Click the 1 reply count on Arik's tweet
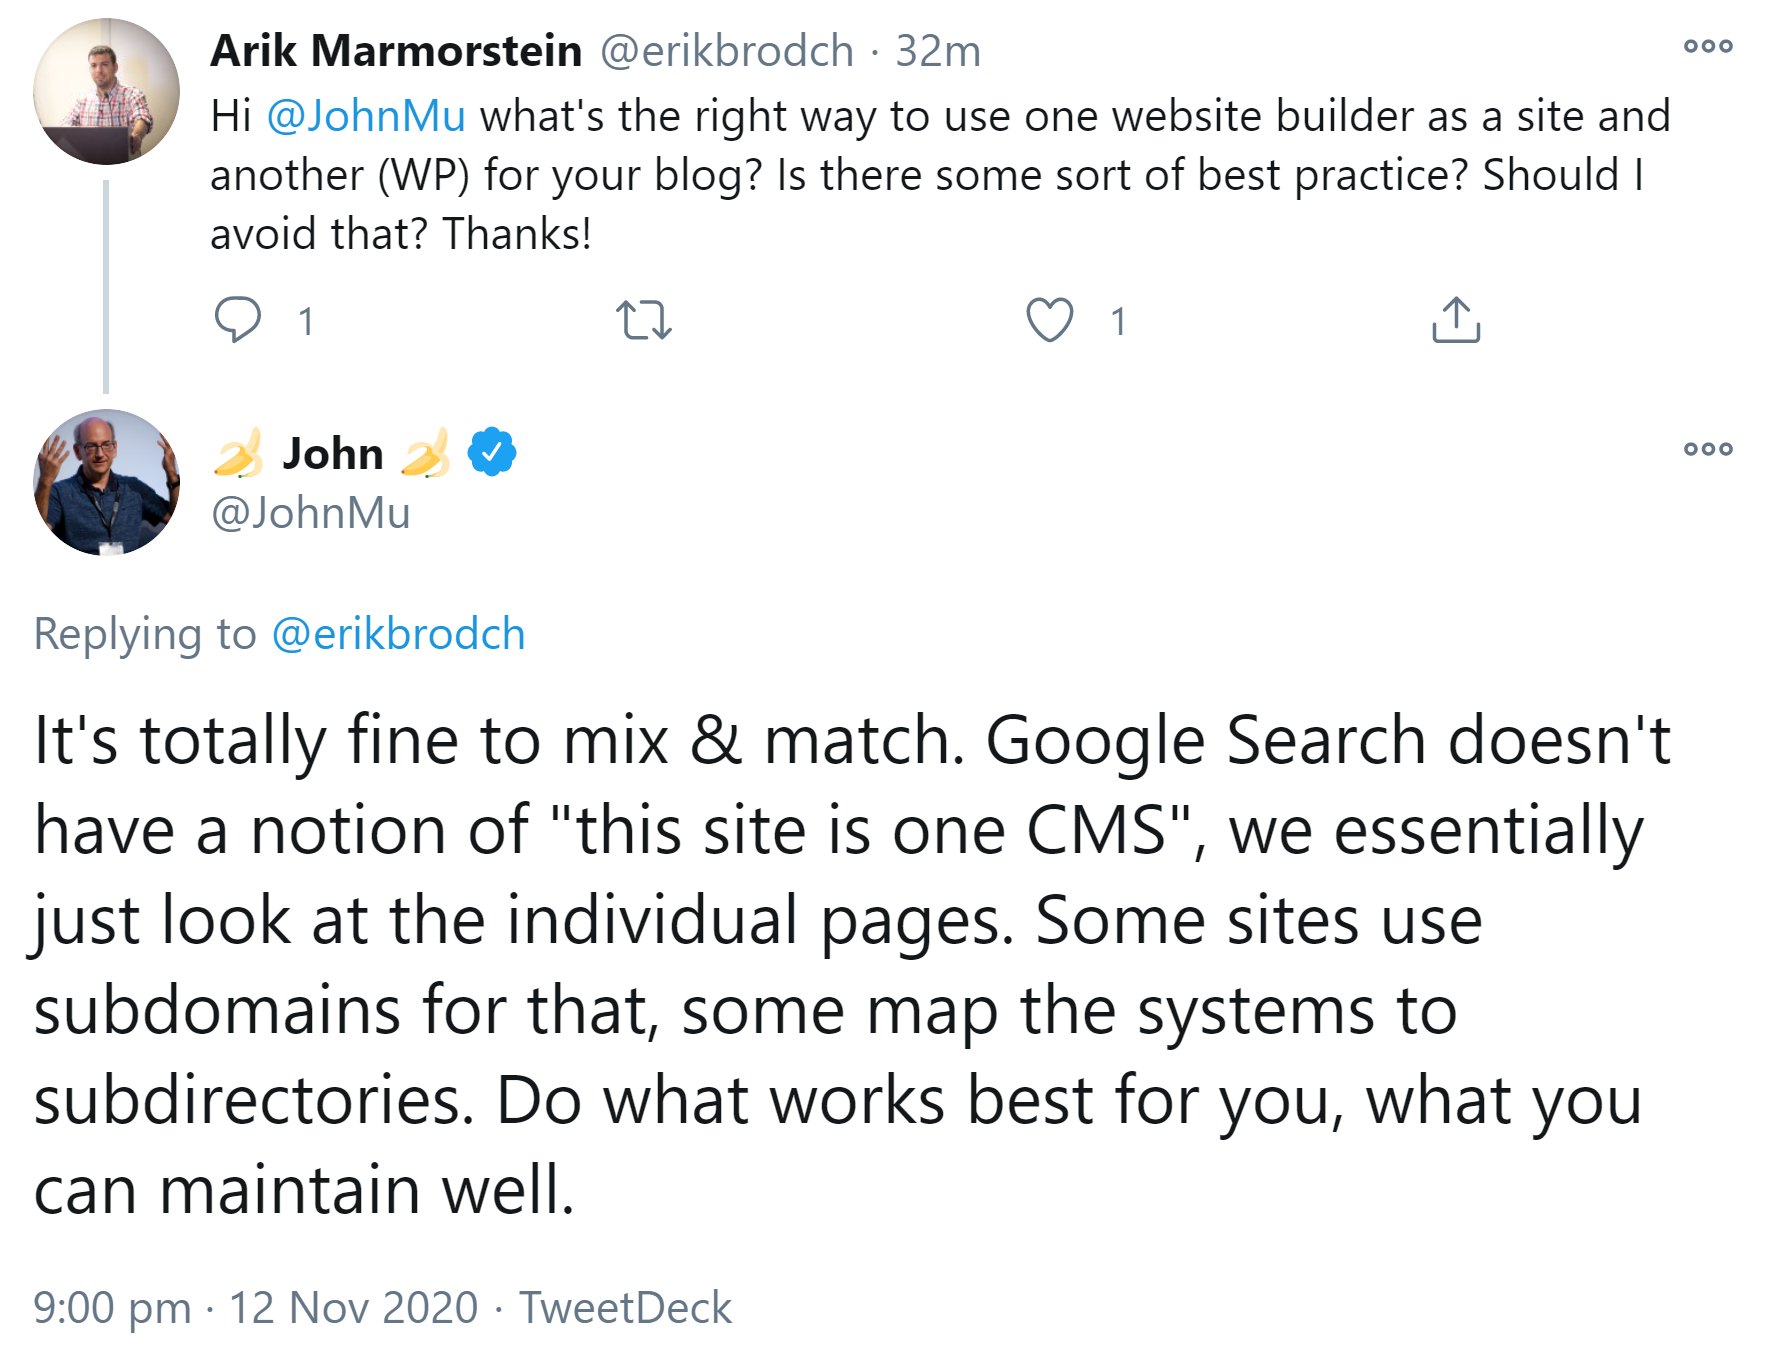The width and height of the screenshot is (1771, 1365). pyautogui.click(x=306, y=321)
